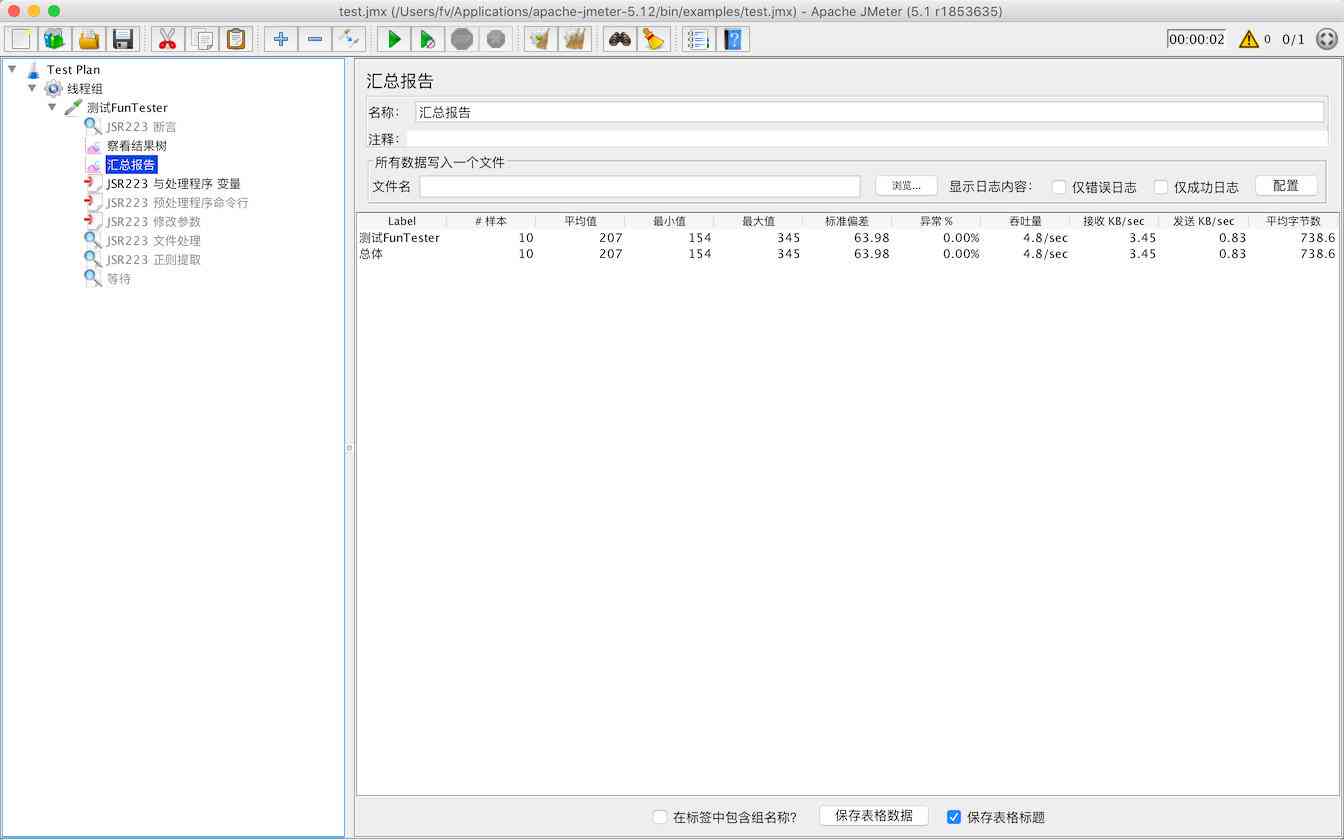Click the 配置 configure button

1286,186
